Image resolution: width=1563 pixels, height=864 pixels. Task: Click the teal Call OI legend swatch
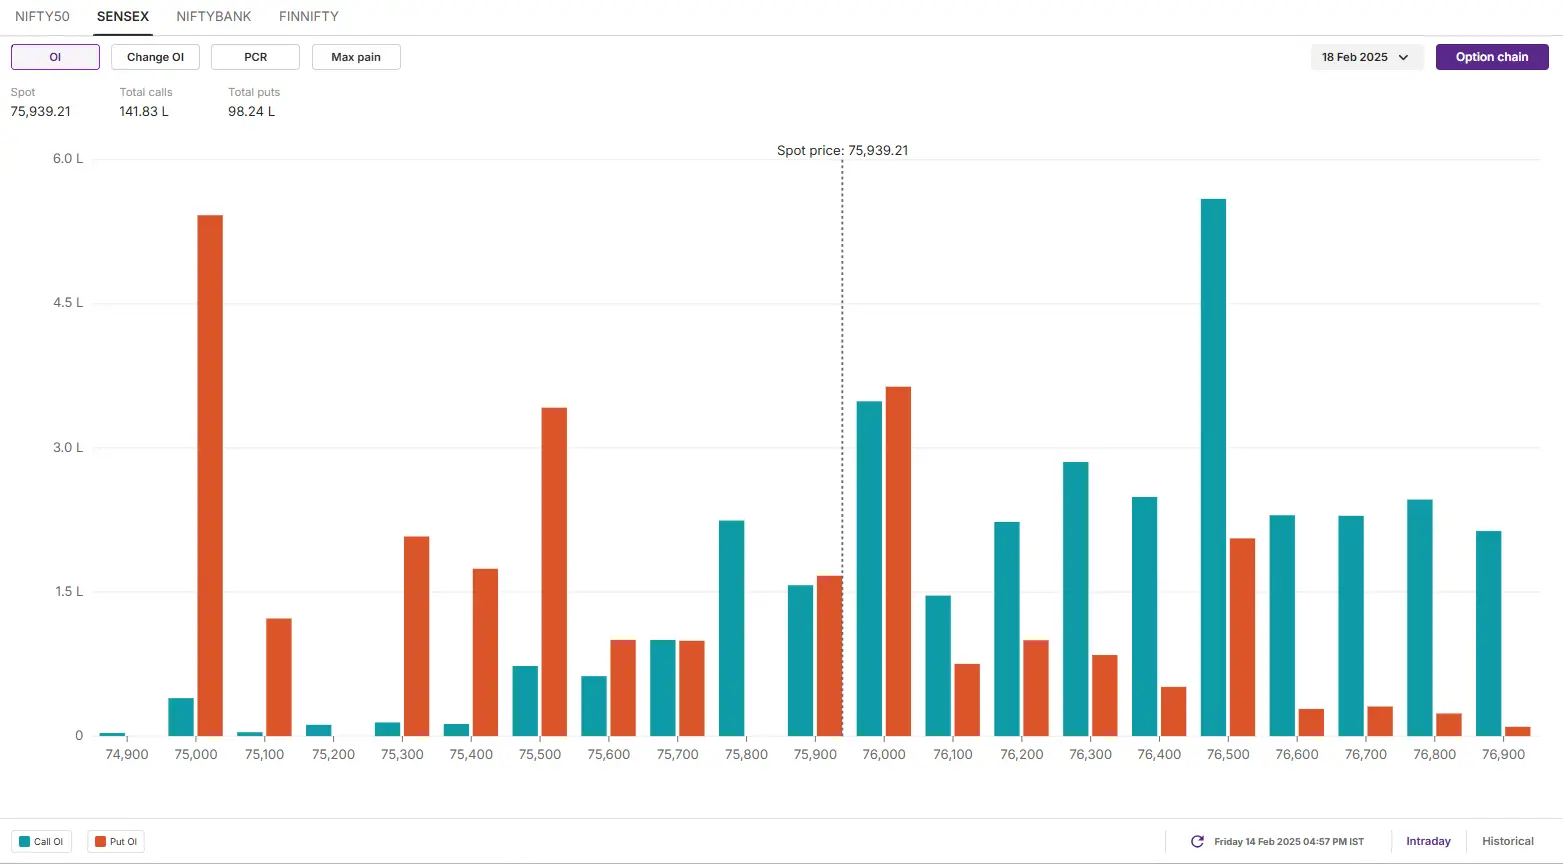(x=25, y=842)
